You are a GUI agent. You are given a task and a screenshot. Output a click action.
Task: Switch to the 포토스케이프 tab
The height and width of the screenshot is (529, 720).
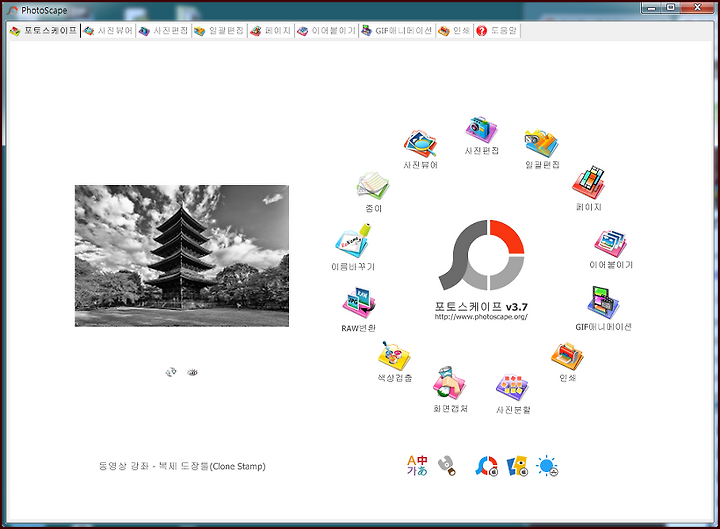coord(44,31)
